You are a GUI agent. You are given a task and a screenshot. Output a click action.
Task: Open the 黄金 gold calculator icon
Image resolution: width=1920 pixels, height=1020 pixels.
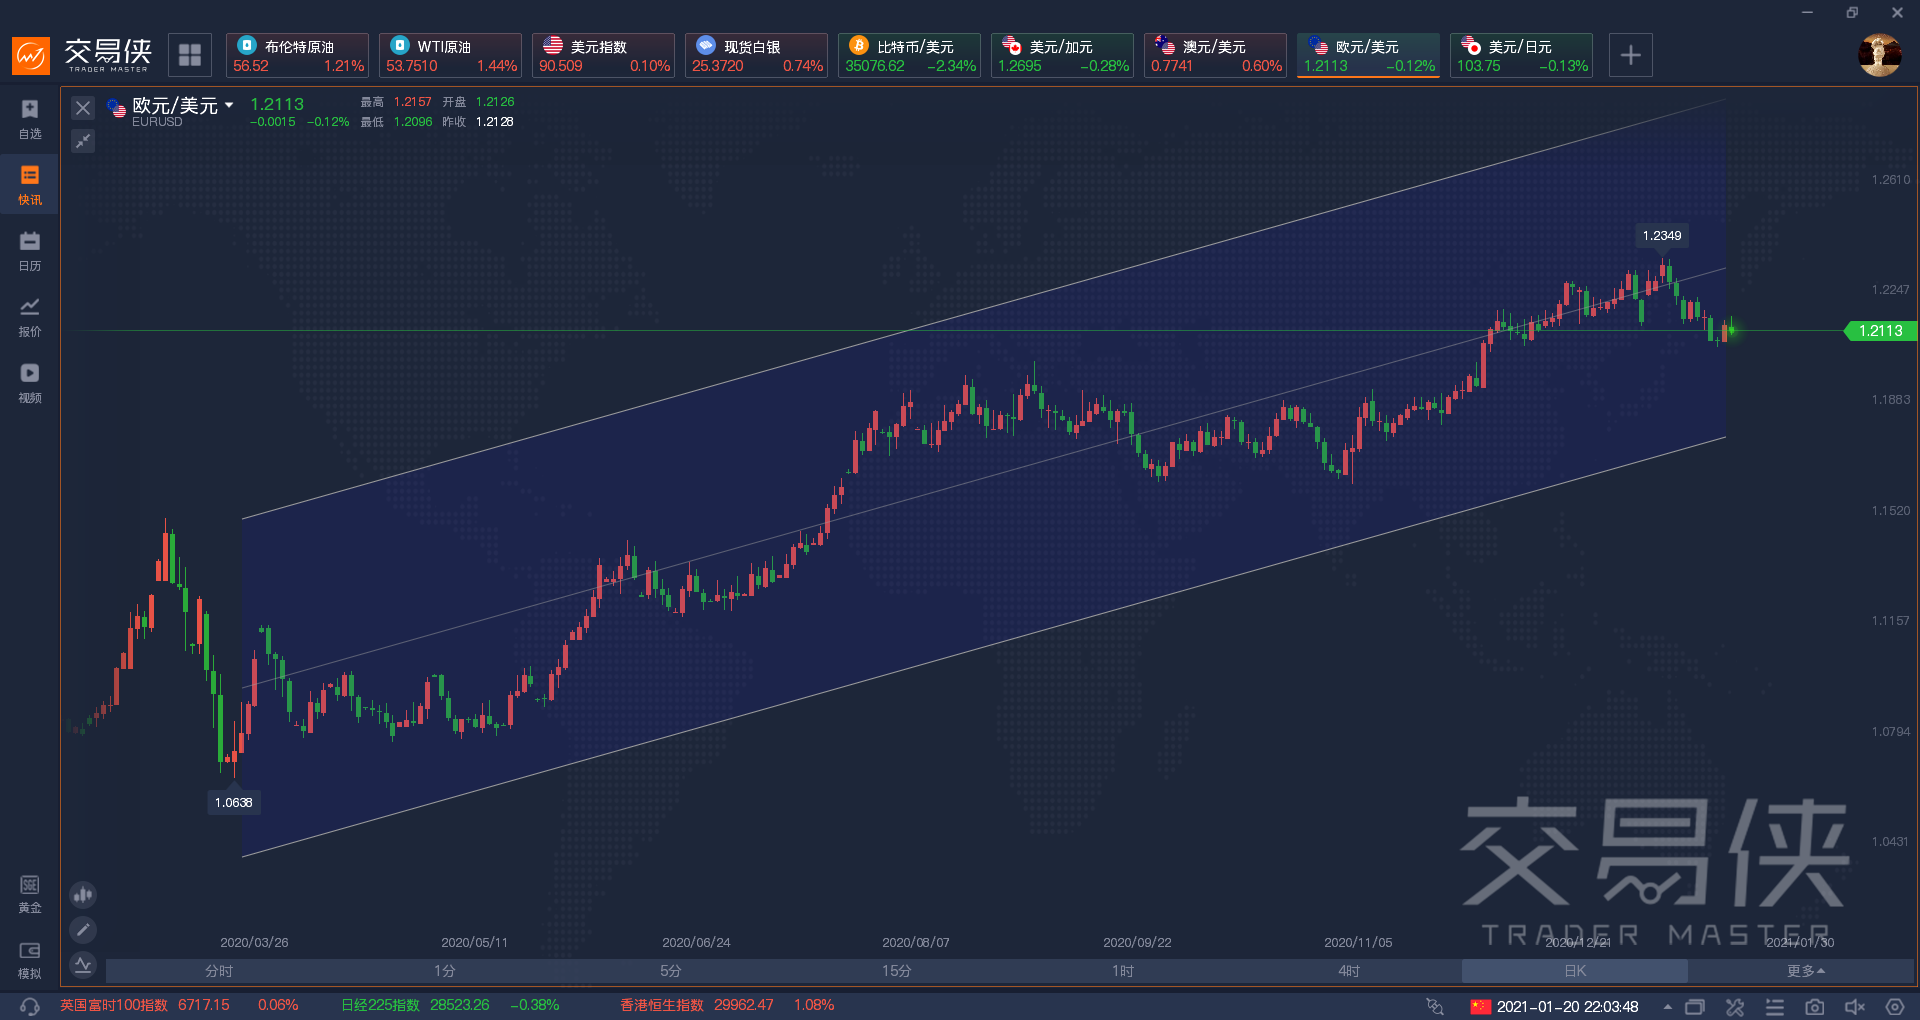(30, 893)
